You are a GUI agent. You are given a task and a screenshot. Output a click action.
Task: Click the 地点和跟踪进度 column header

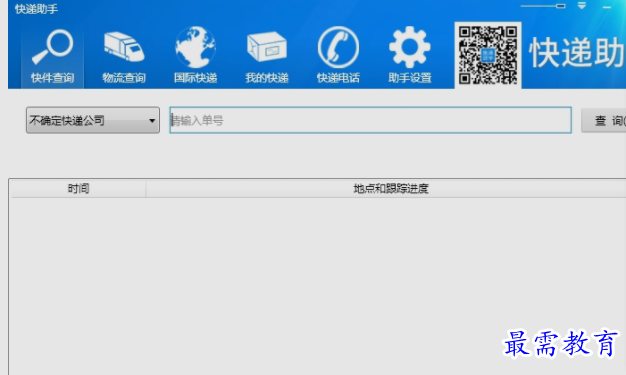390,188
